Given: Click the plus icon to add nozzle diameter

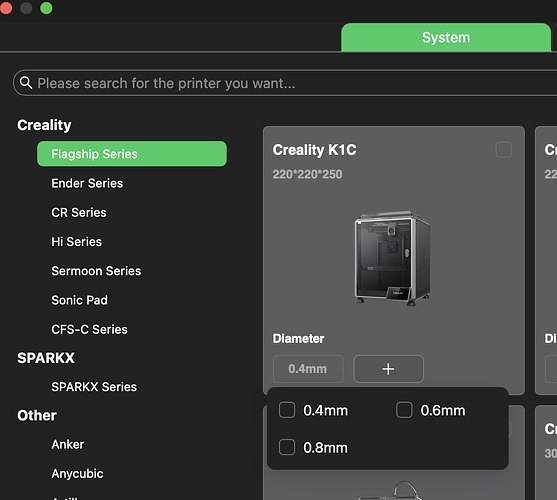Looking at the screenshot, I should pos(388,369).
